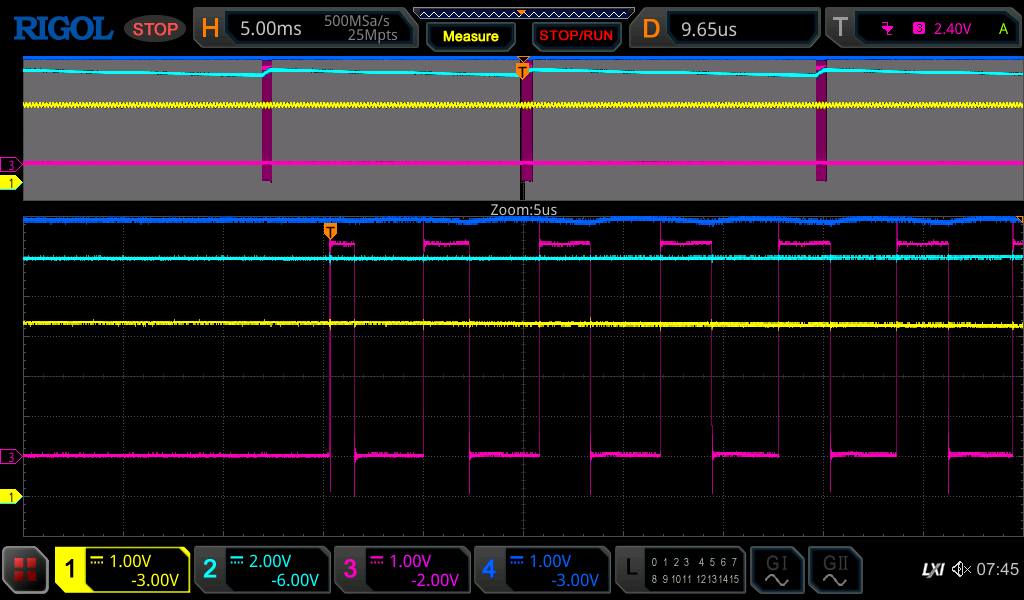Tap channel 4 coupling icon
Image resolution: width=1024 pixels, height=600 pixels.
point(517,560)
